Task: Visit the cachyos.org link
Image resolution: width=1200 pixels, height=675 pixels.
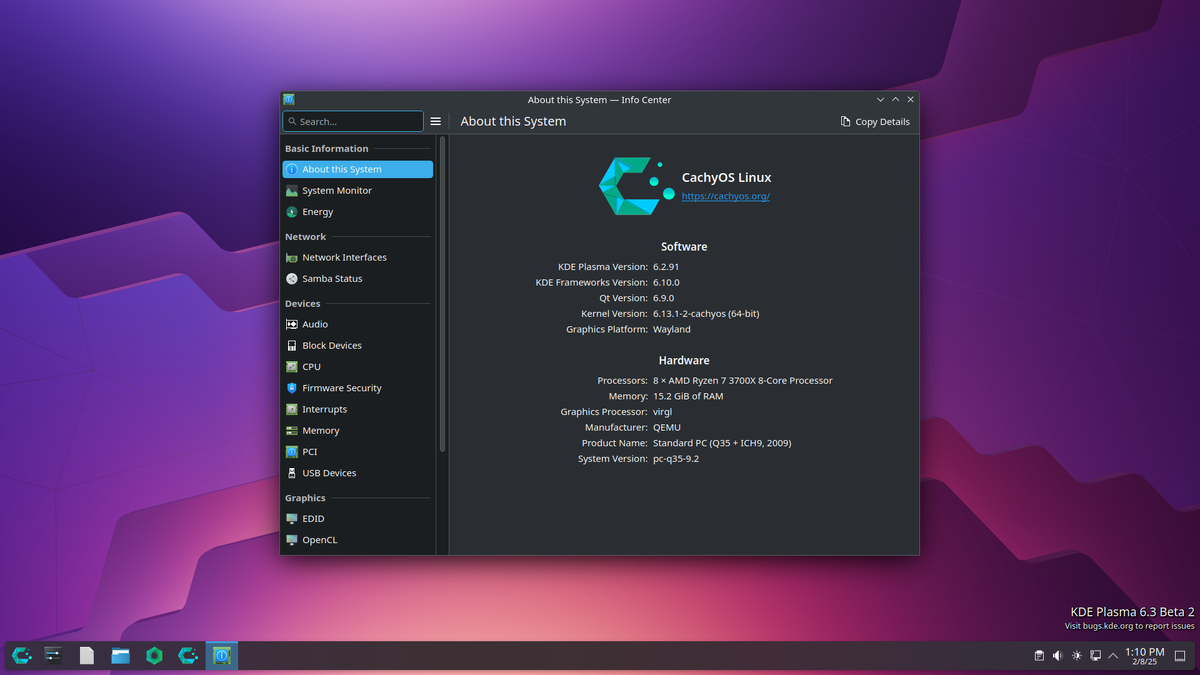Action: (x=725, y=196)
